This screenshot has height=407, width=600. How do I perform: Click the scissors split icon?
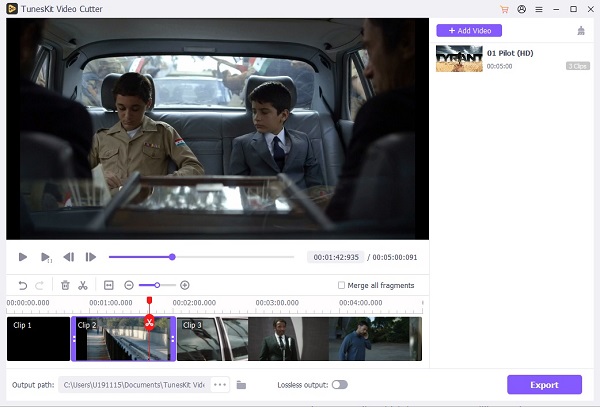click(x=83, y=285)
